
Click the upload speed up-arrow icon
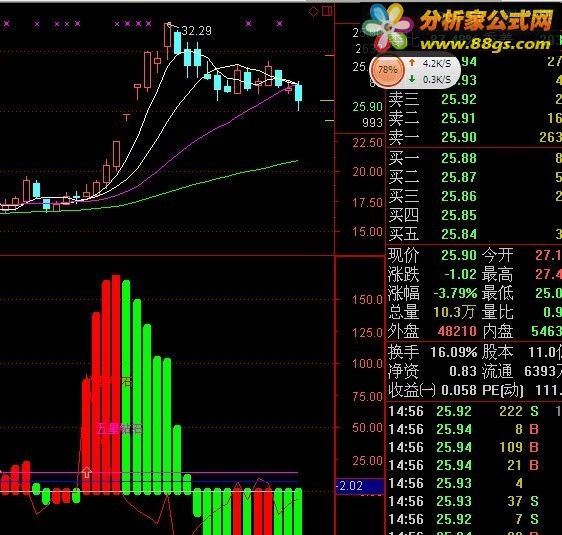point(412,63)
